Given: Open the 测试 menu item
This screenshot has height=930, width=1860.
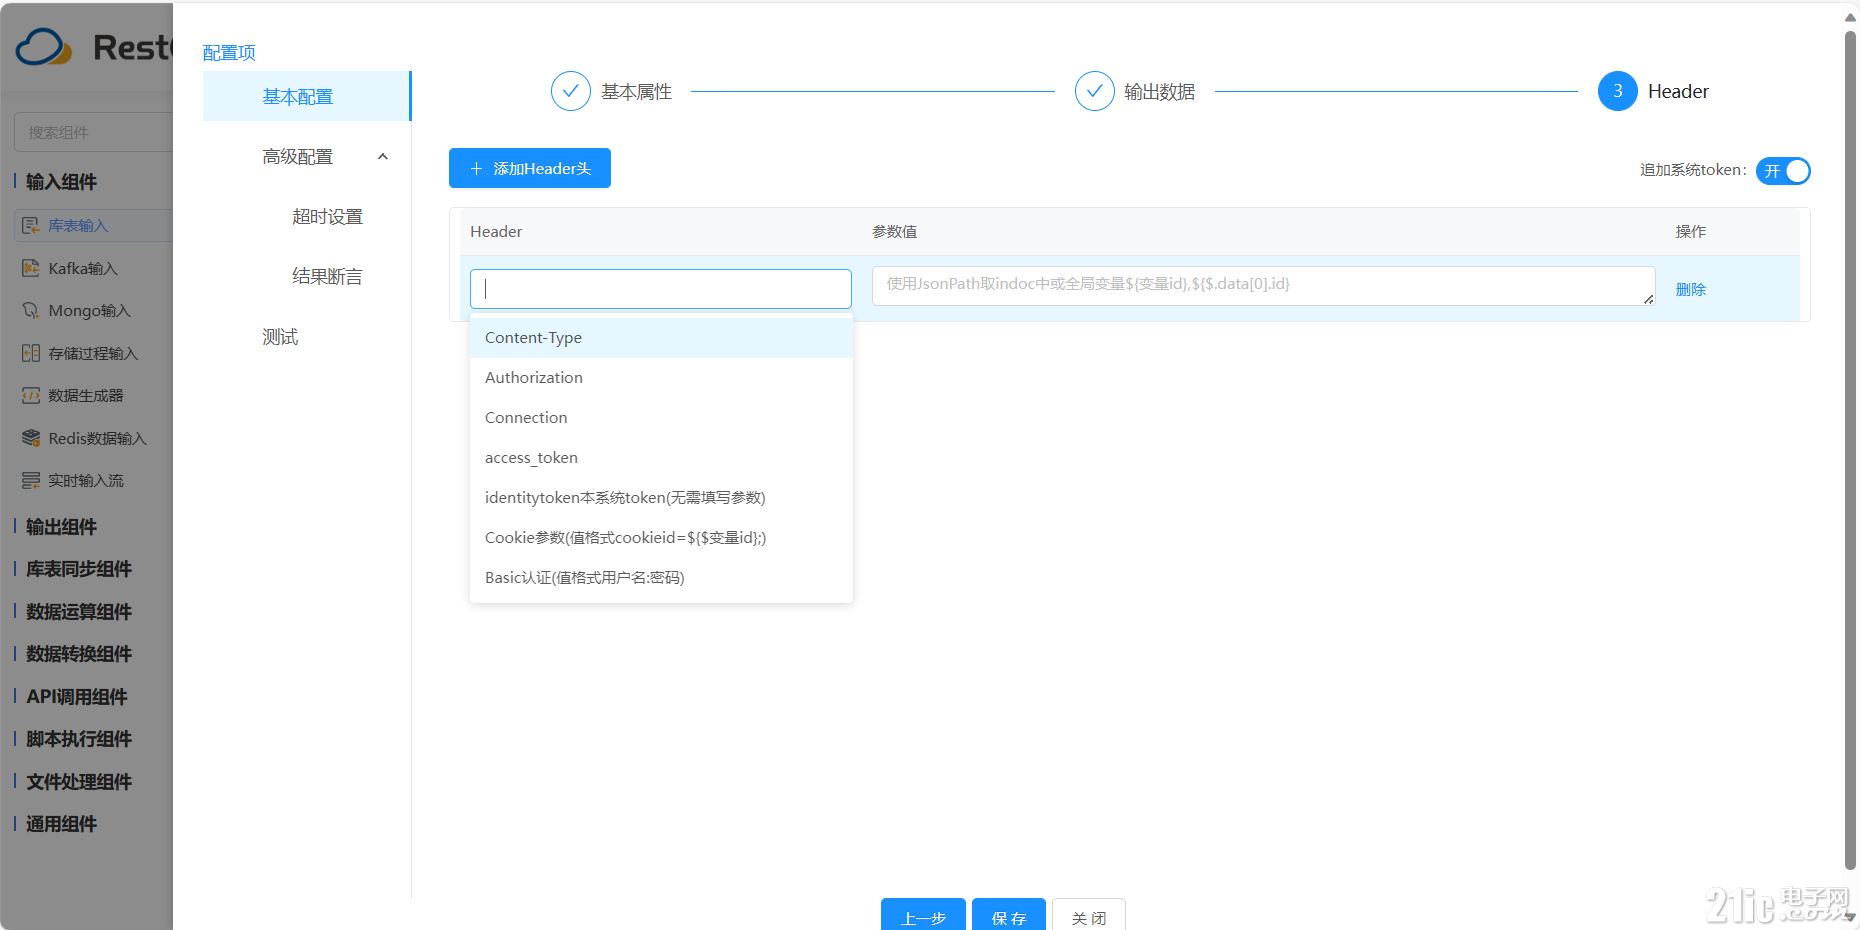Looking at the screenshot, I should (x=280, y=337).
